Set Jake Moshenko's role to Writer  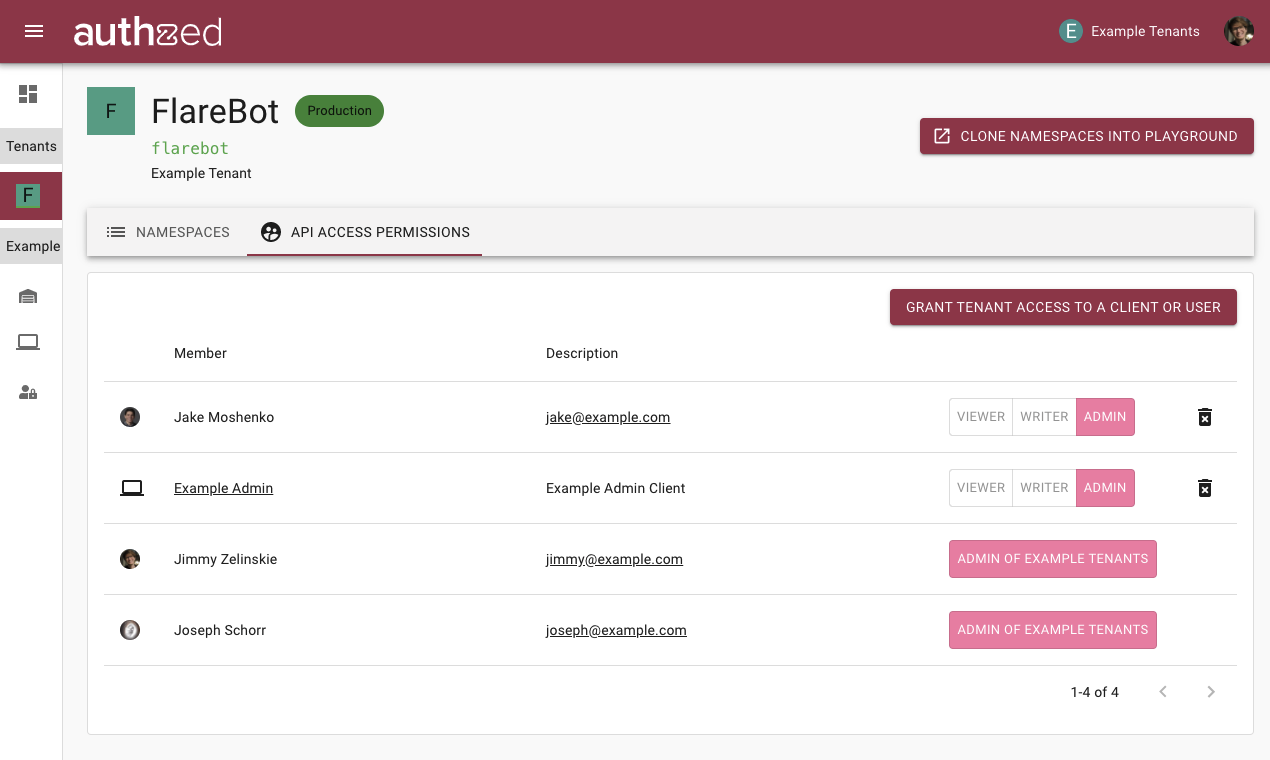[1045, 417]
